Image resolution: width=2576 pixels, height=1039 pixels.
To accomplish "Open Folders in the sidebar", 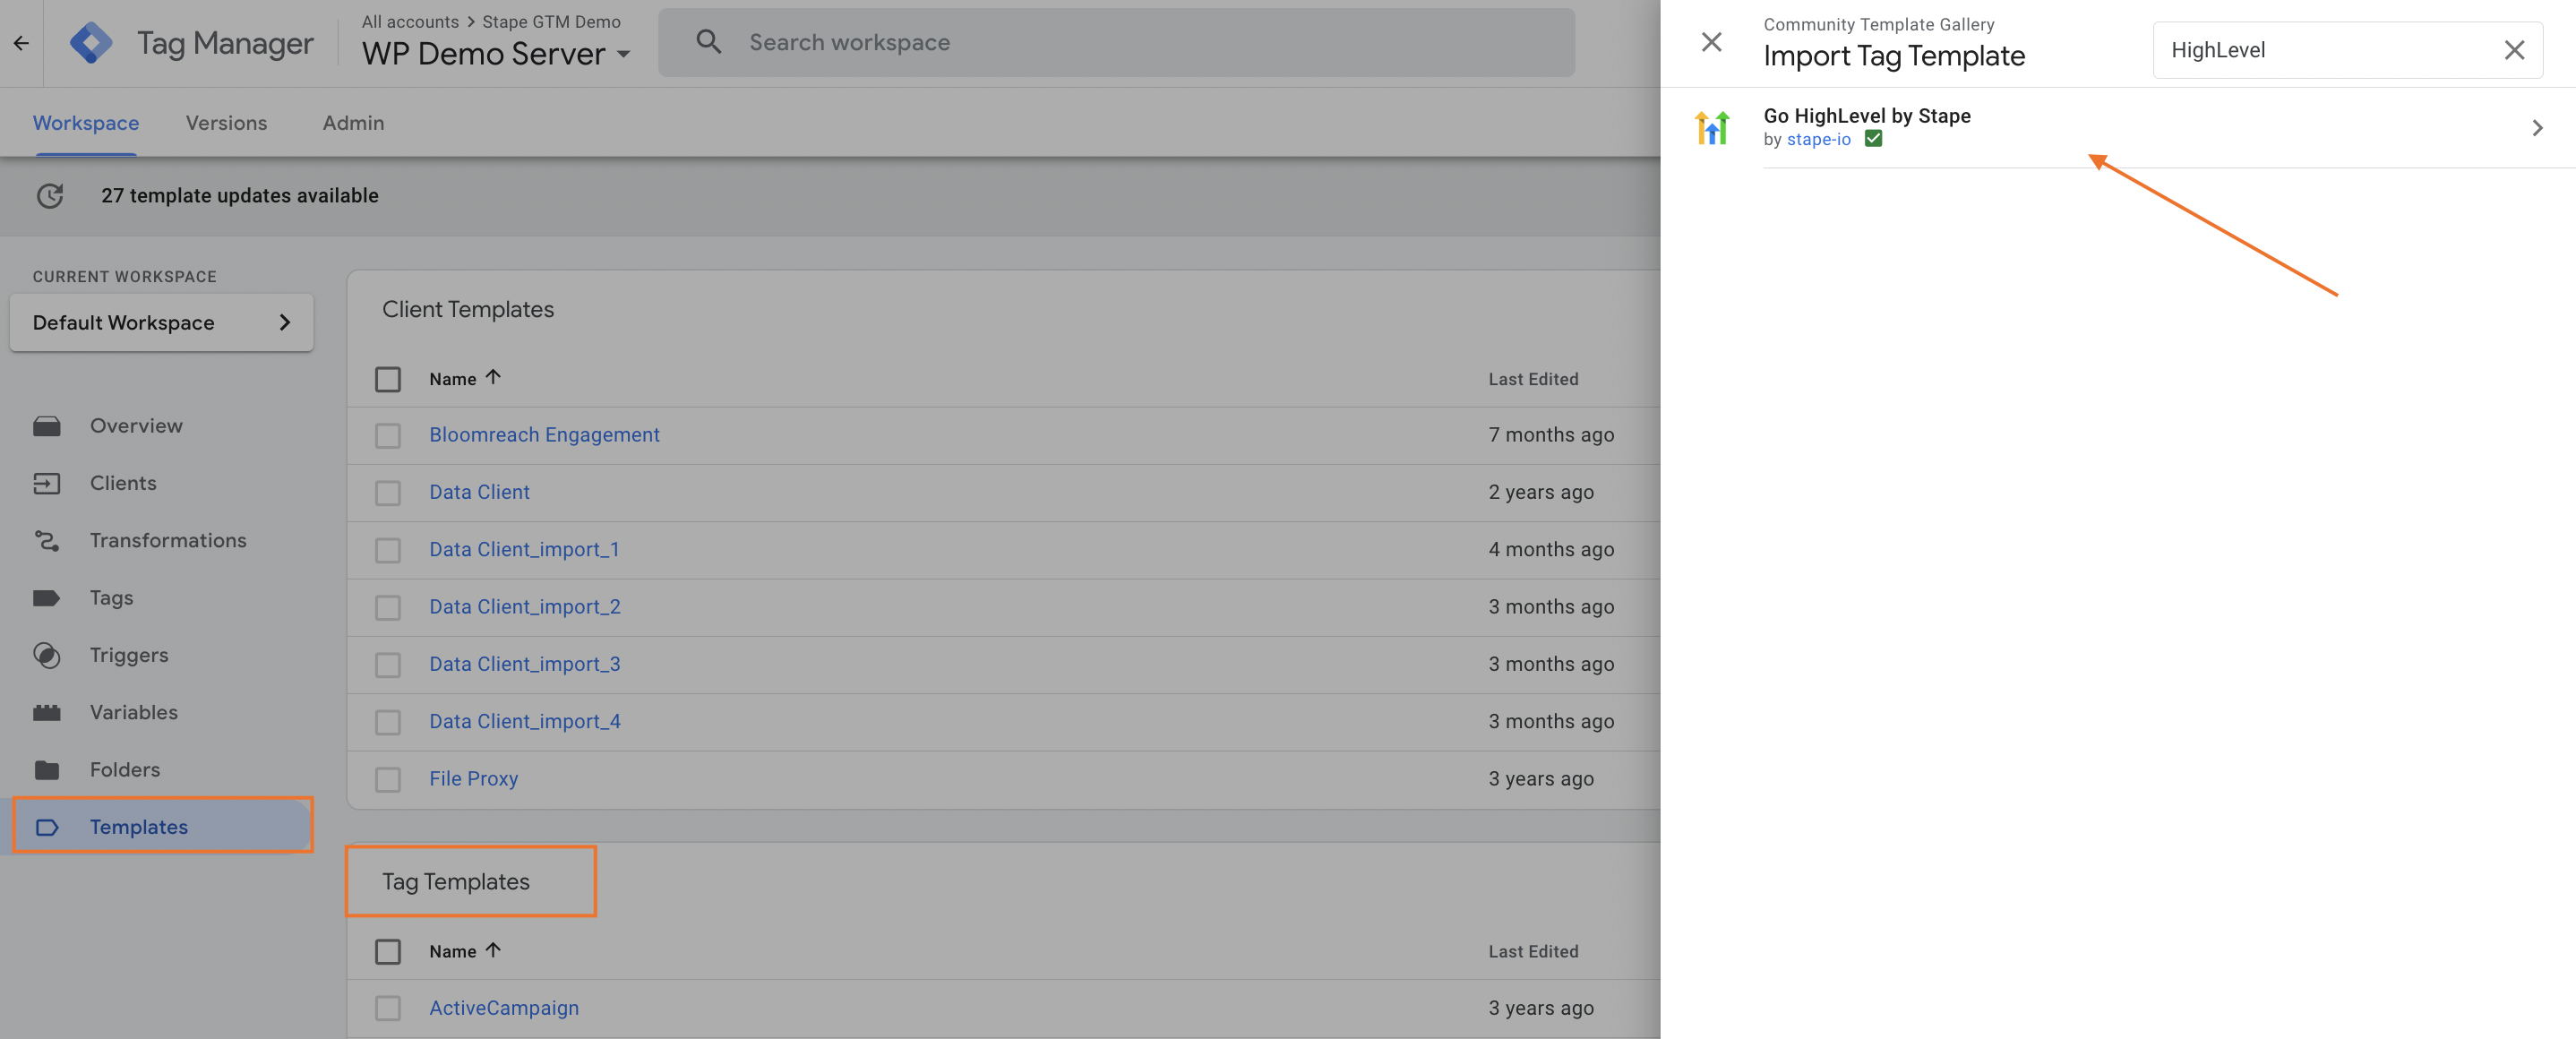I will point(125,770).
